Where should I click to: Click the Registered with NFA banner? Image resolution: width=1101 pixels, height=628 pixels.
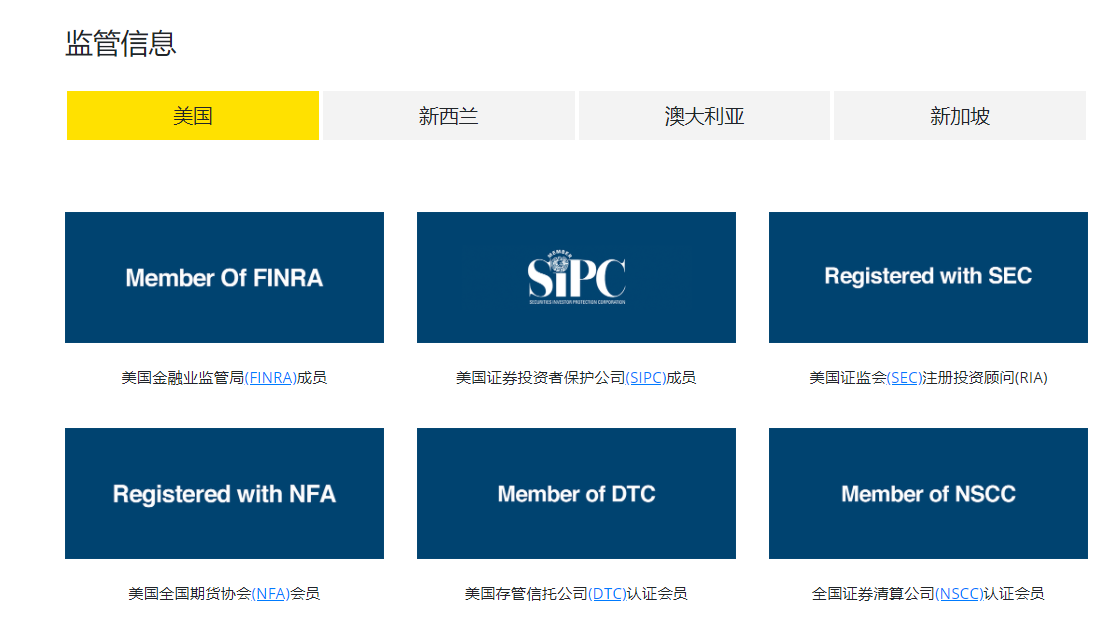(224, 493)
